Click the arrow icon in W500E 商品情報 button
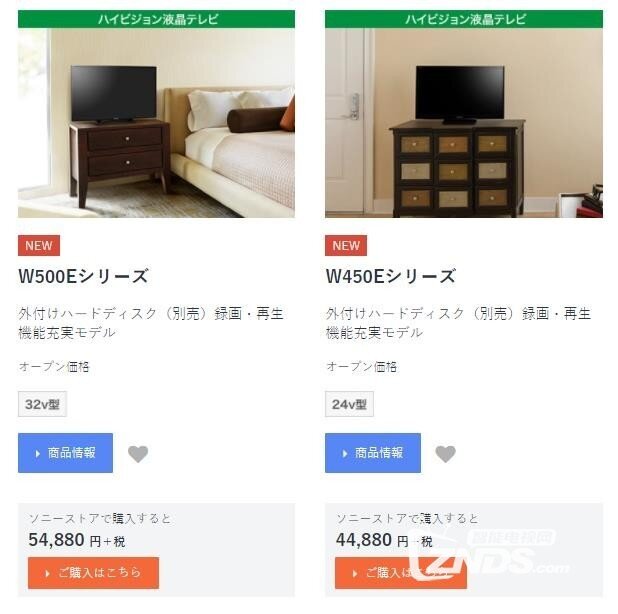This screenshot has width=618, height=614. pyautogui.click(x=38, y=454)
